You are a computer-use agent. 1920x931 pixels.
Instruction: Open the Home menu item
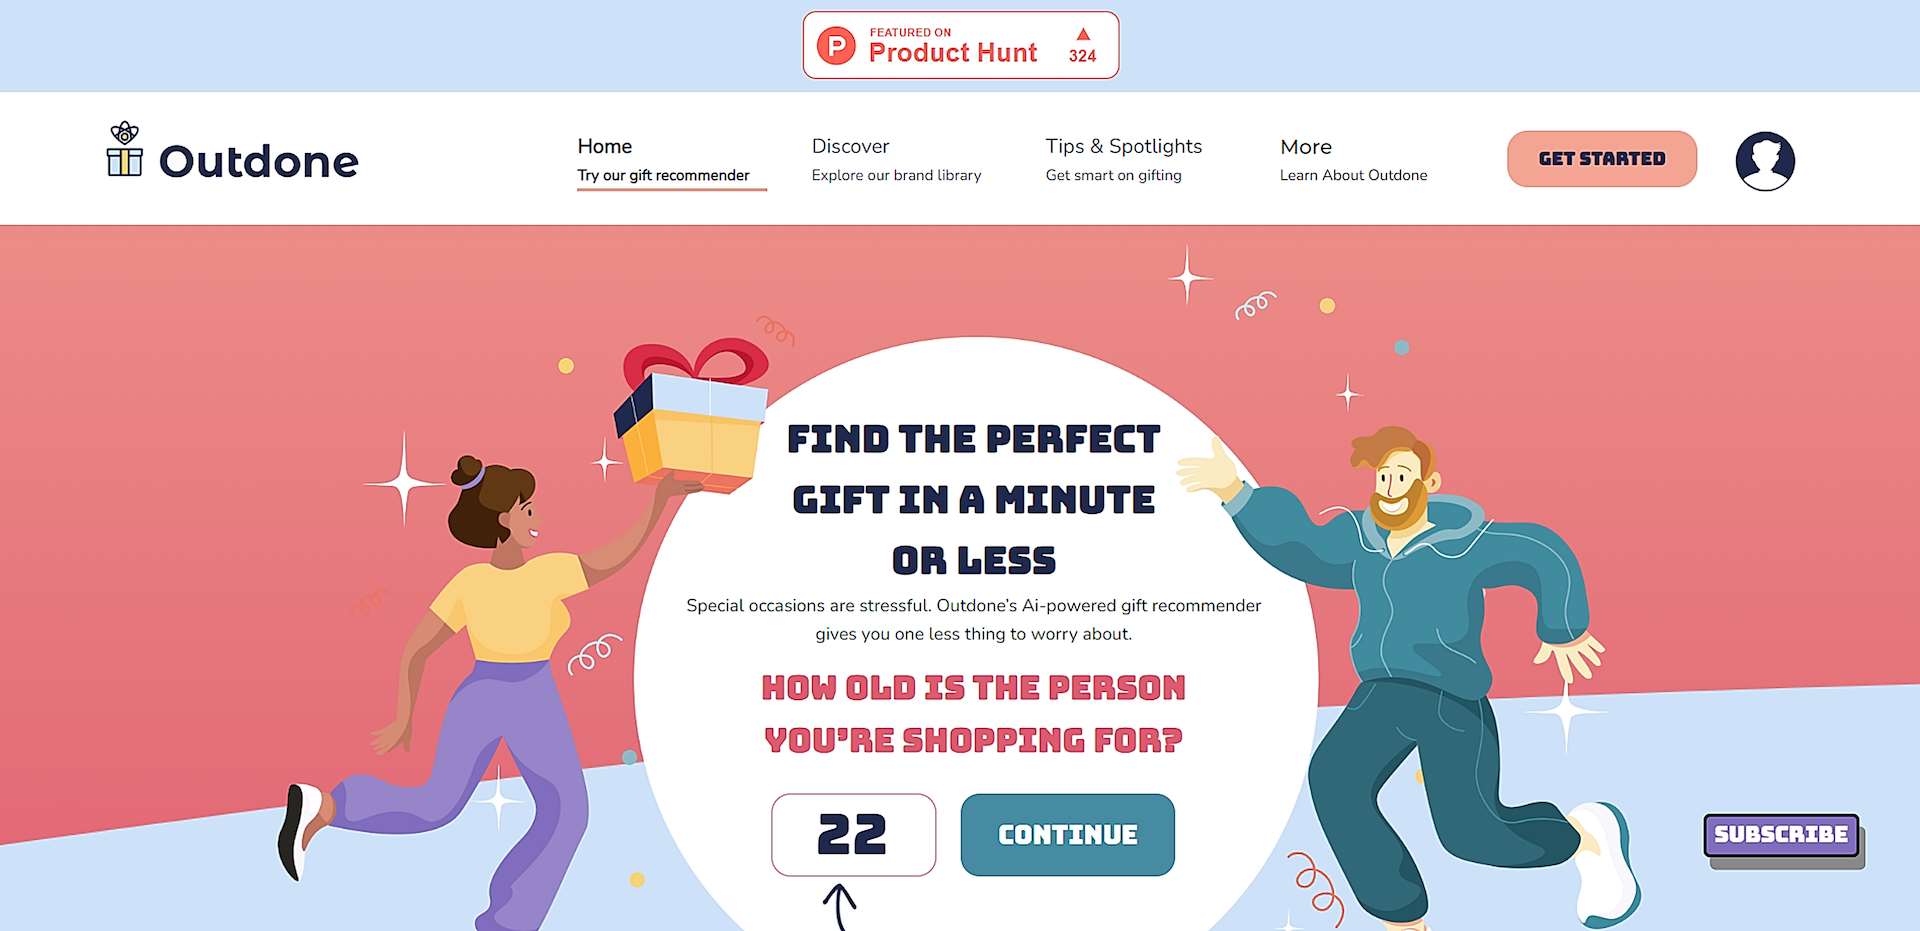(x=605, y=146)
